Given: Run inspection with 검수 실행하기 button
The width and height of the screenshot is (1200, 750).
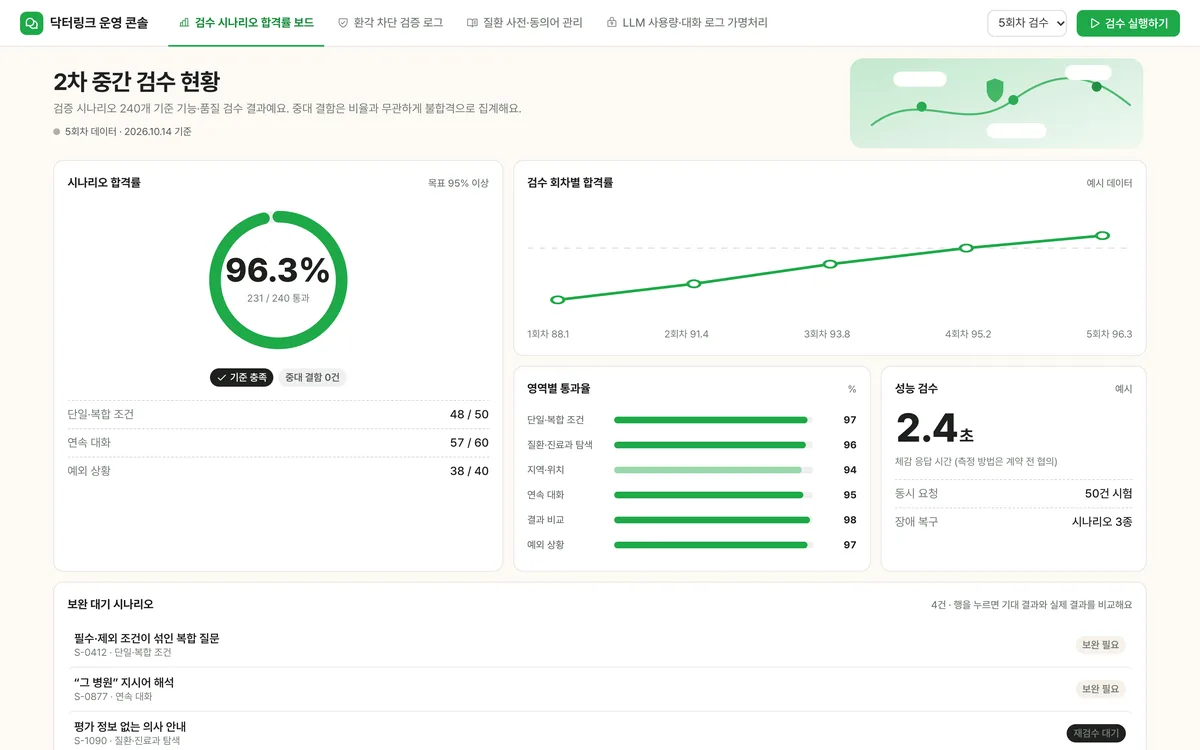Looking at the screenshot, I should point(1128,23).
